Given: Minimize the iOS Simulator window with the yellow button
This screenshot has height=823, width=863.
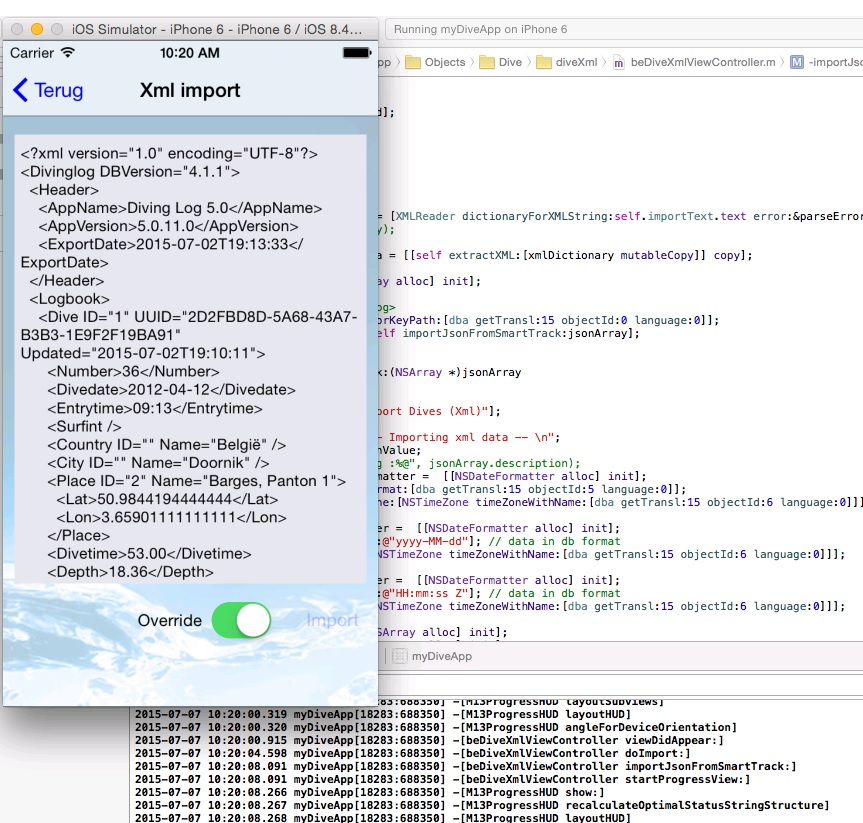Looking at the screenshot, I should (37, 29).
